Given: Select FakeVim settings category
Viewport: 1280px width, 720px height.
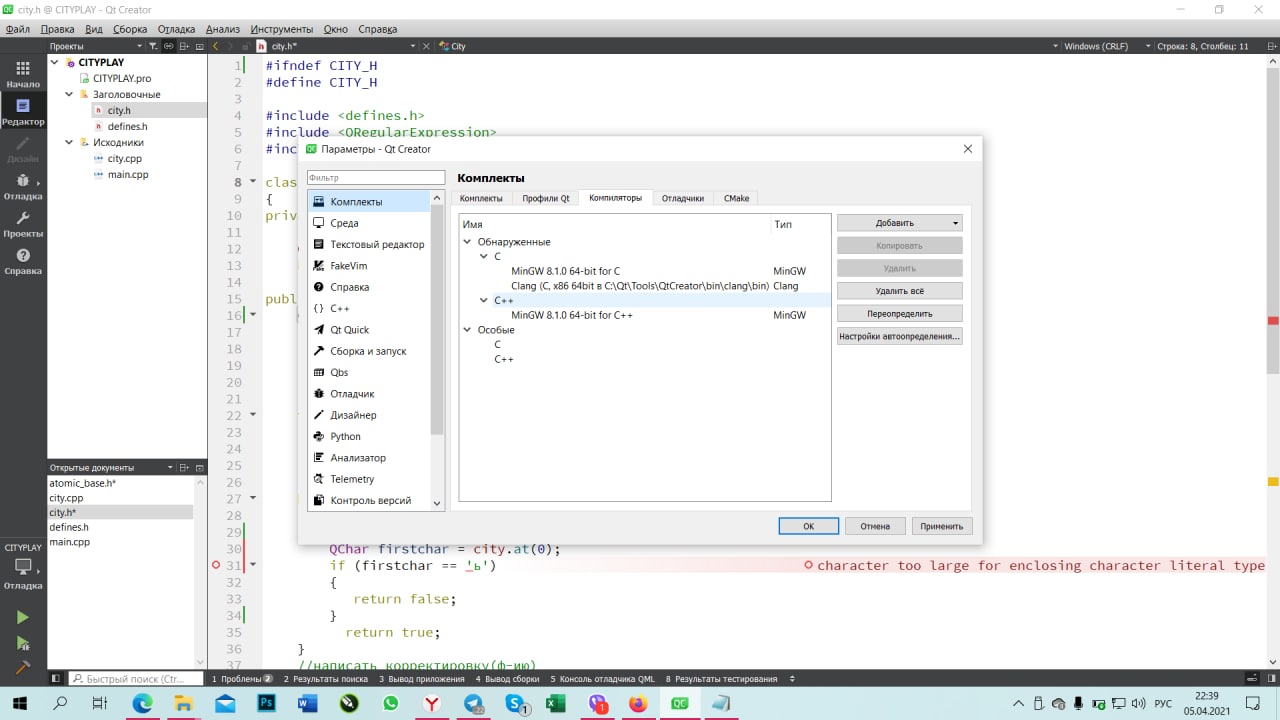Looking at the screenshot, I should point(370,266).
